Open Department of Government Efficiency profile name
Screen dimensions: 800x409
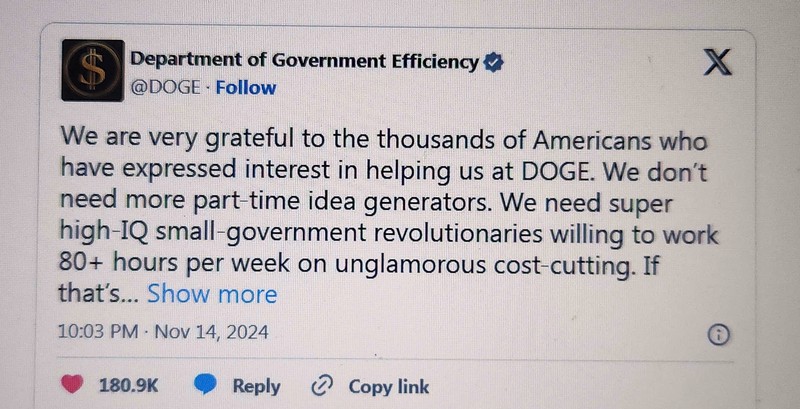305,62
